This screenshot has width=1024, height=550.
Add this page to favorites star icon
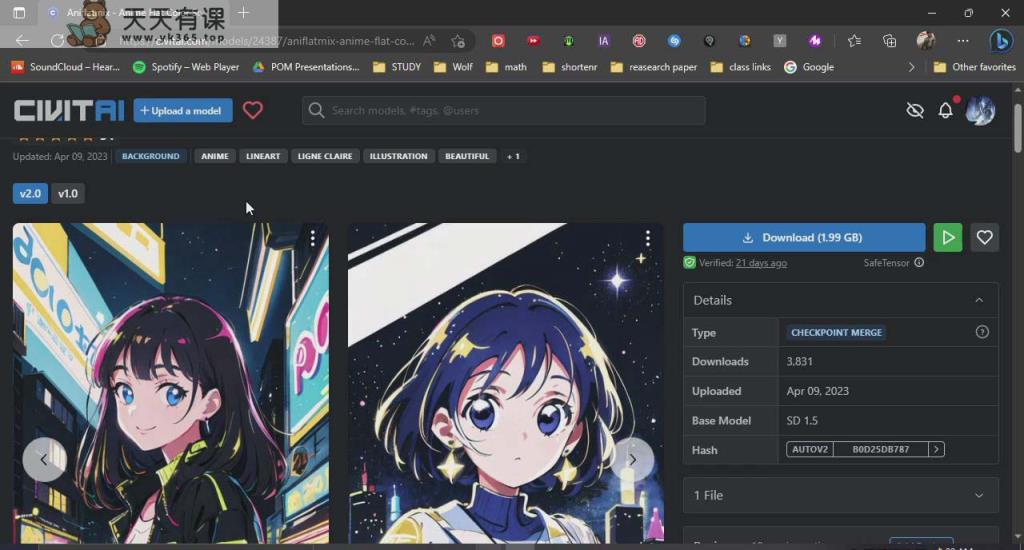[458, 40]
